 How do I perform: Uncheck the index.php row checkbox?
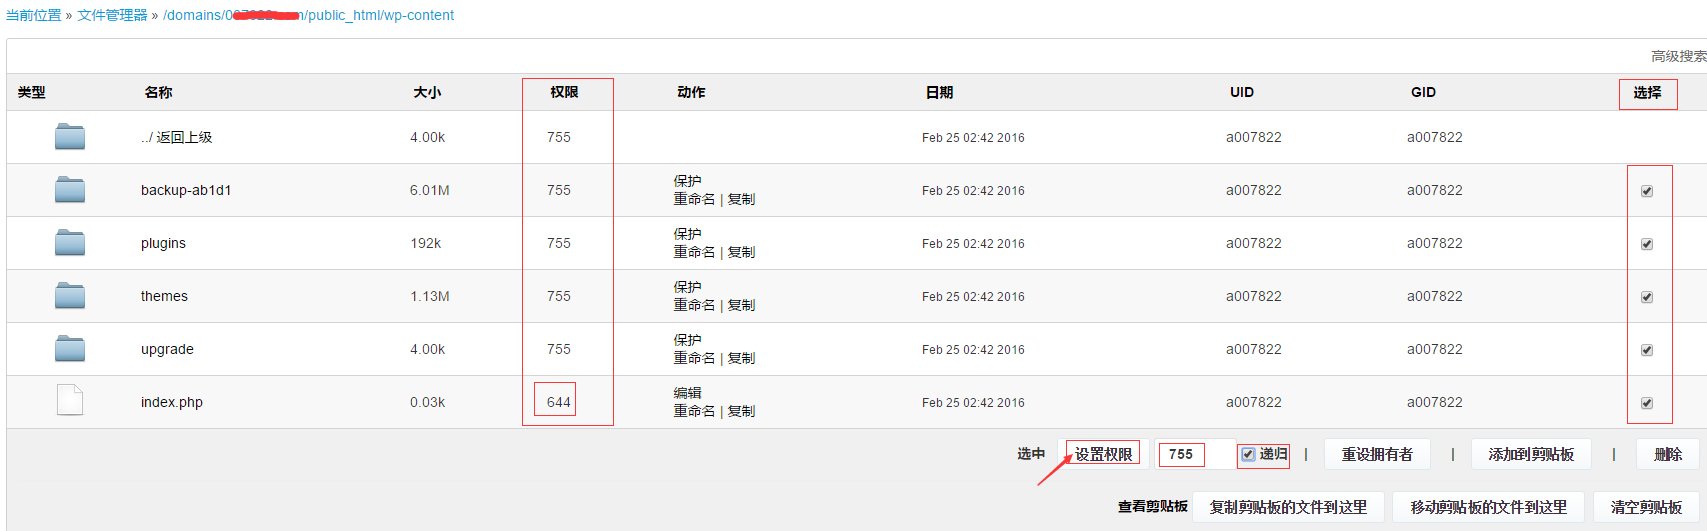pyautogui.click(x=1647, y=403)
